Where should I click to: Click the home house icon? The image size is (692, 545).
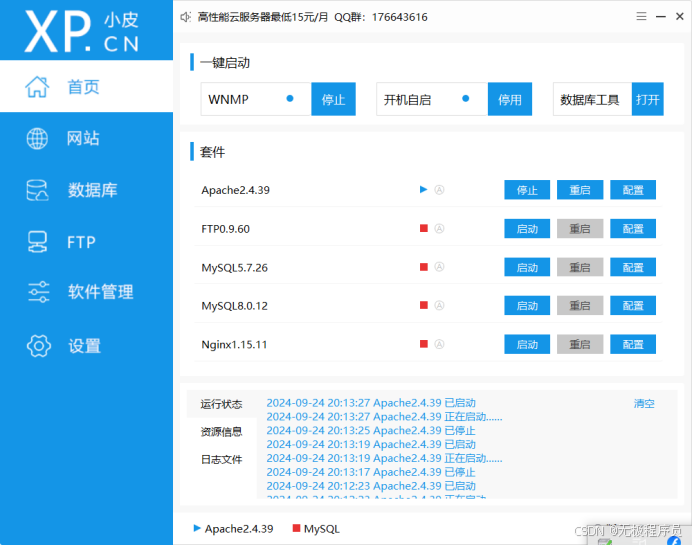37,86
